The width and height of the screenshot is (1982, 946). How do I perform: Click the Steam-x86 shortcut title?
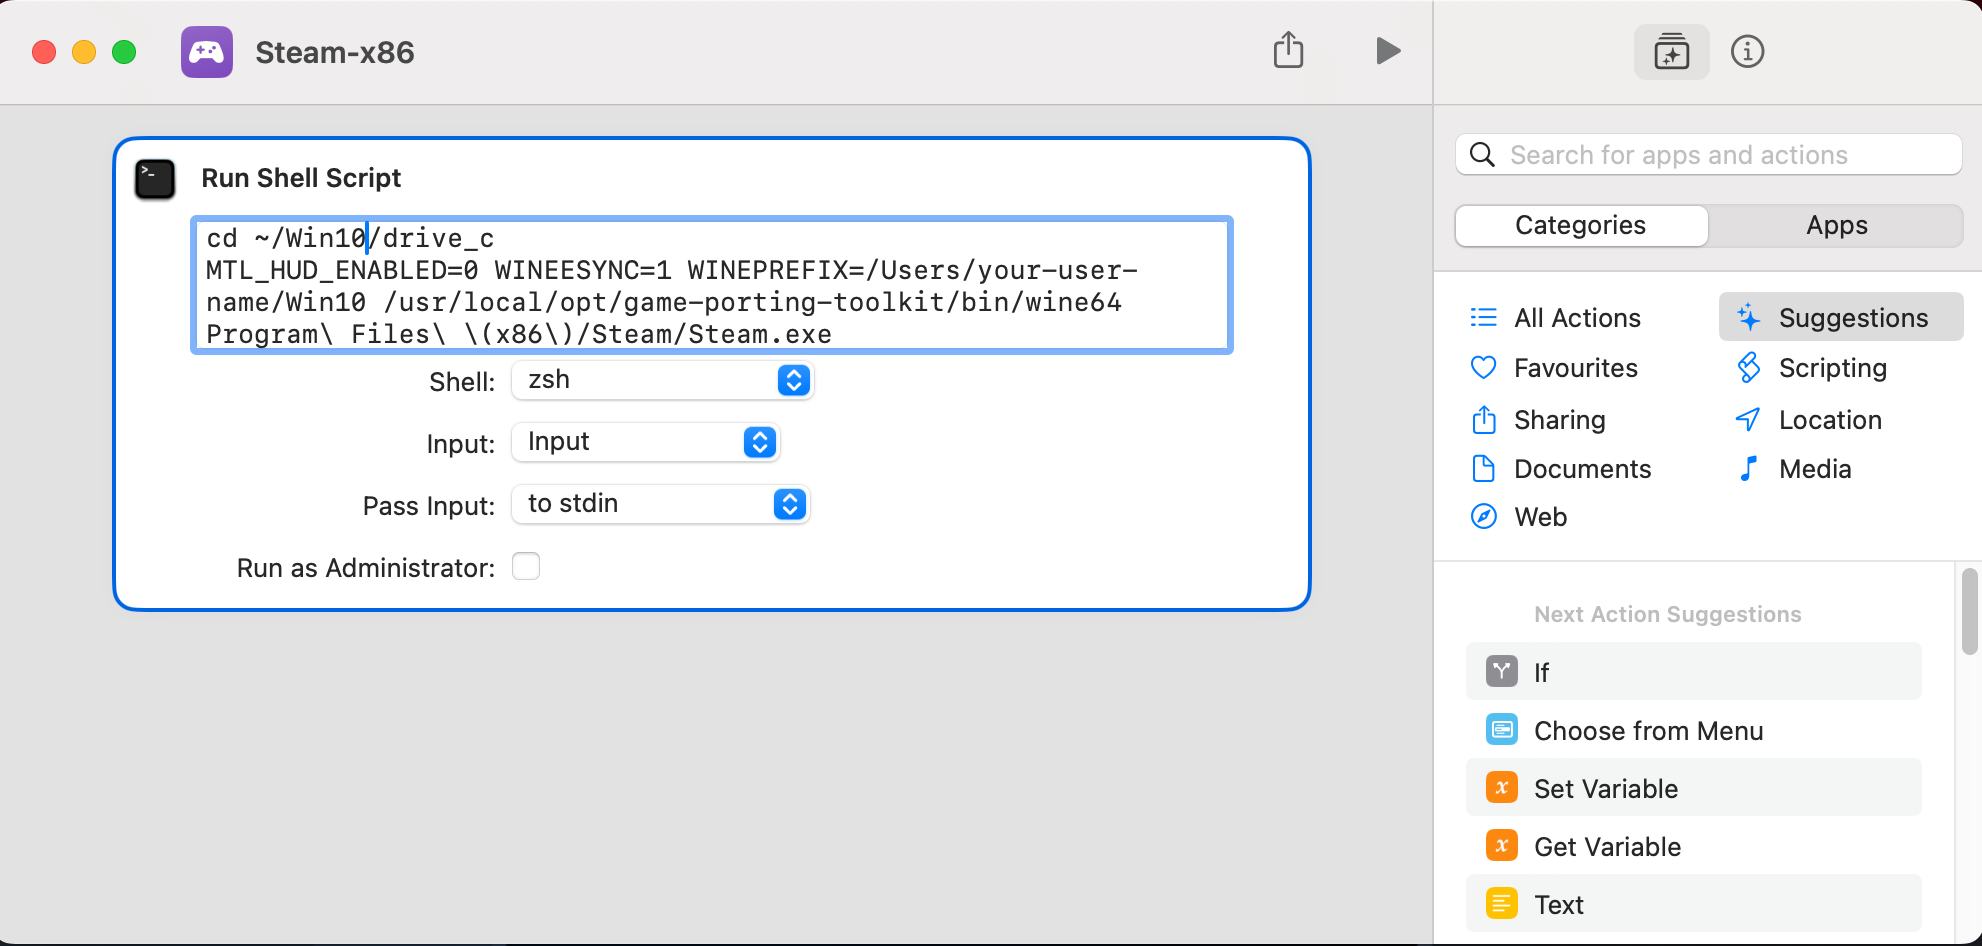(x=335, y=53)
